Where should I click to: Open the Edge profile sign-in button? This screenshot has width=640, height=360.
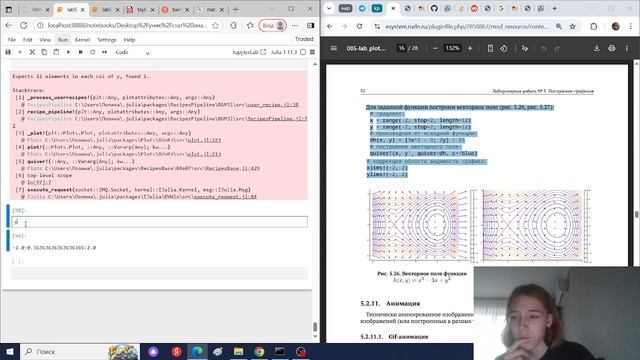273,25
